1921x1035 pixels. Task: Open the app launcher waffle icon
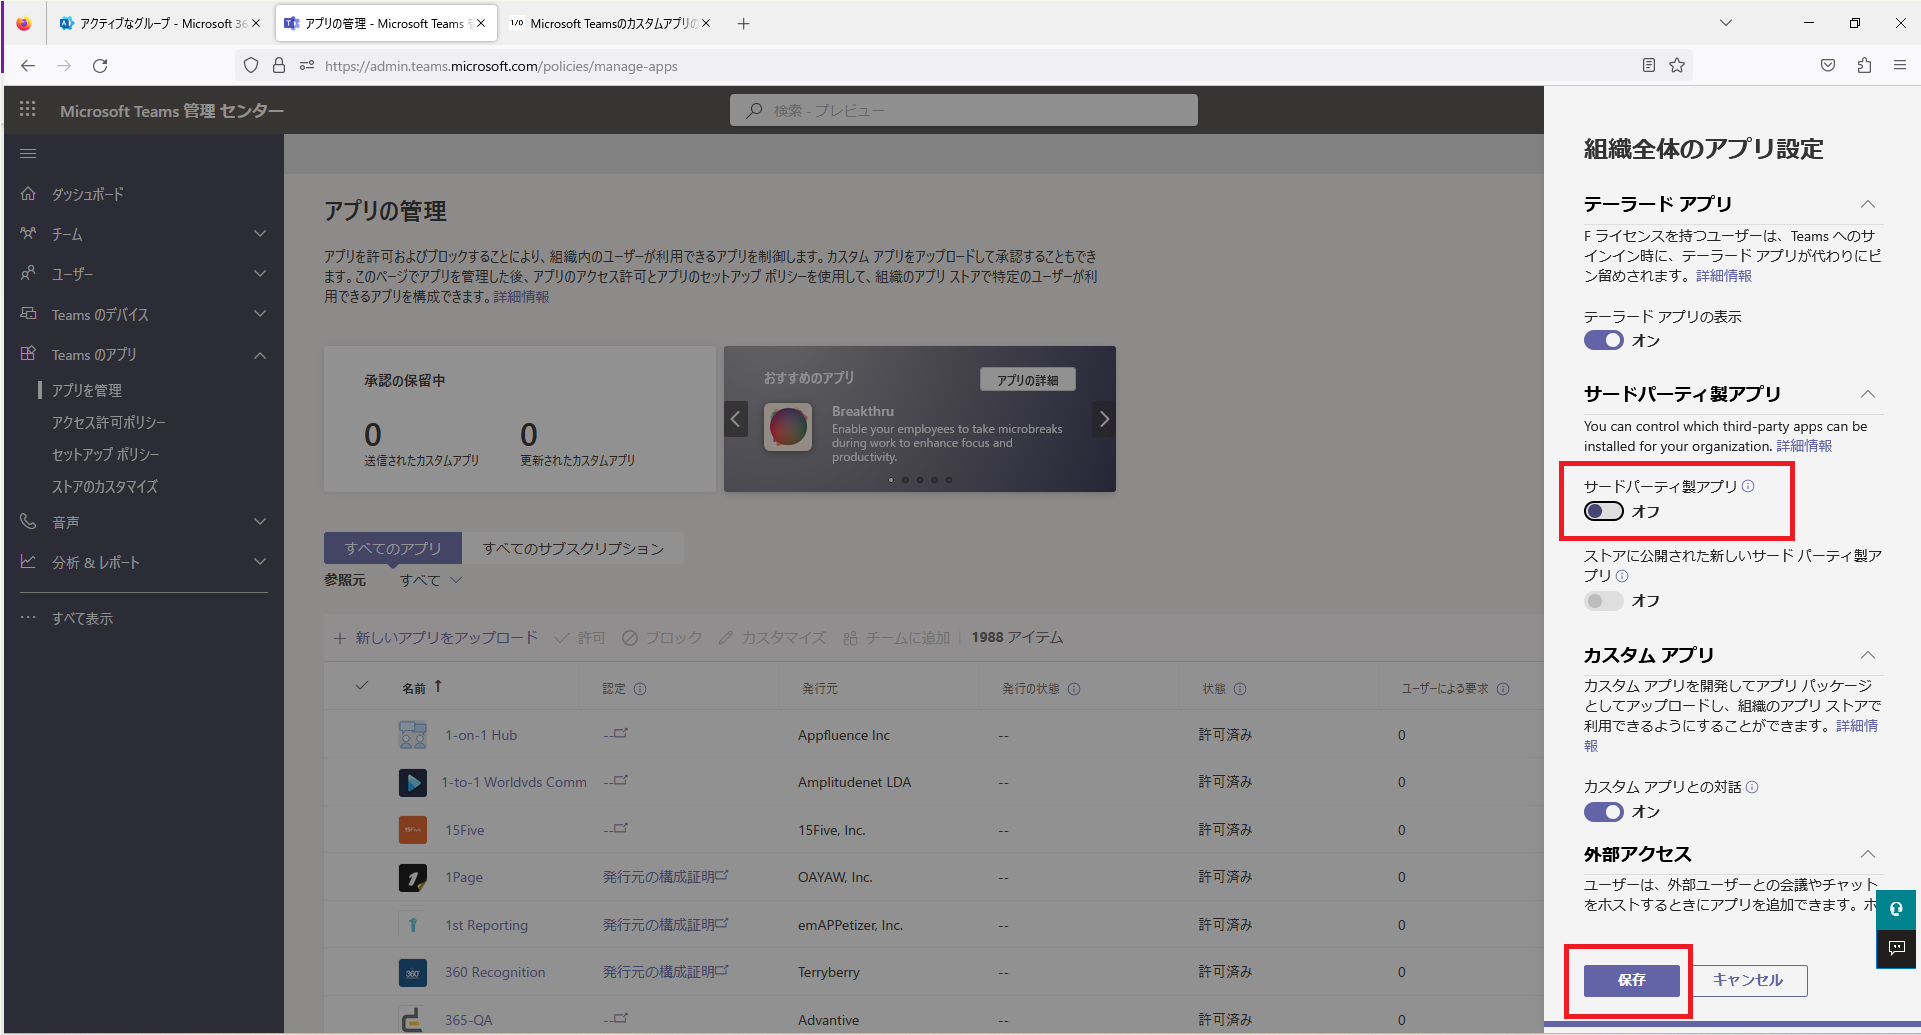coord(28,110)
